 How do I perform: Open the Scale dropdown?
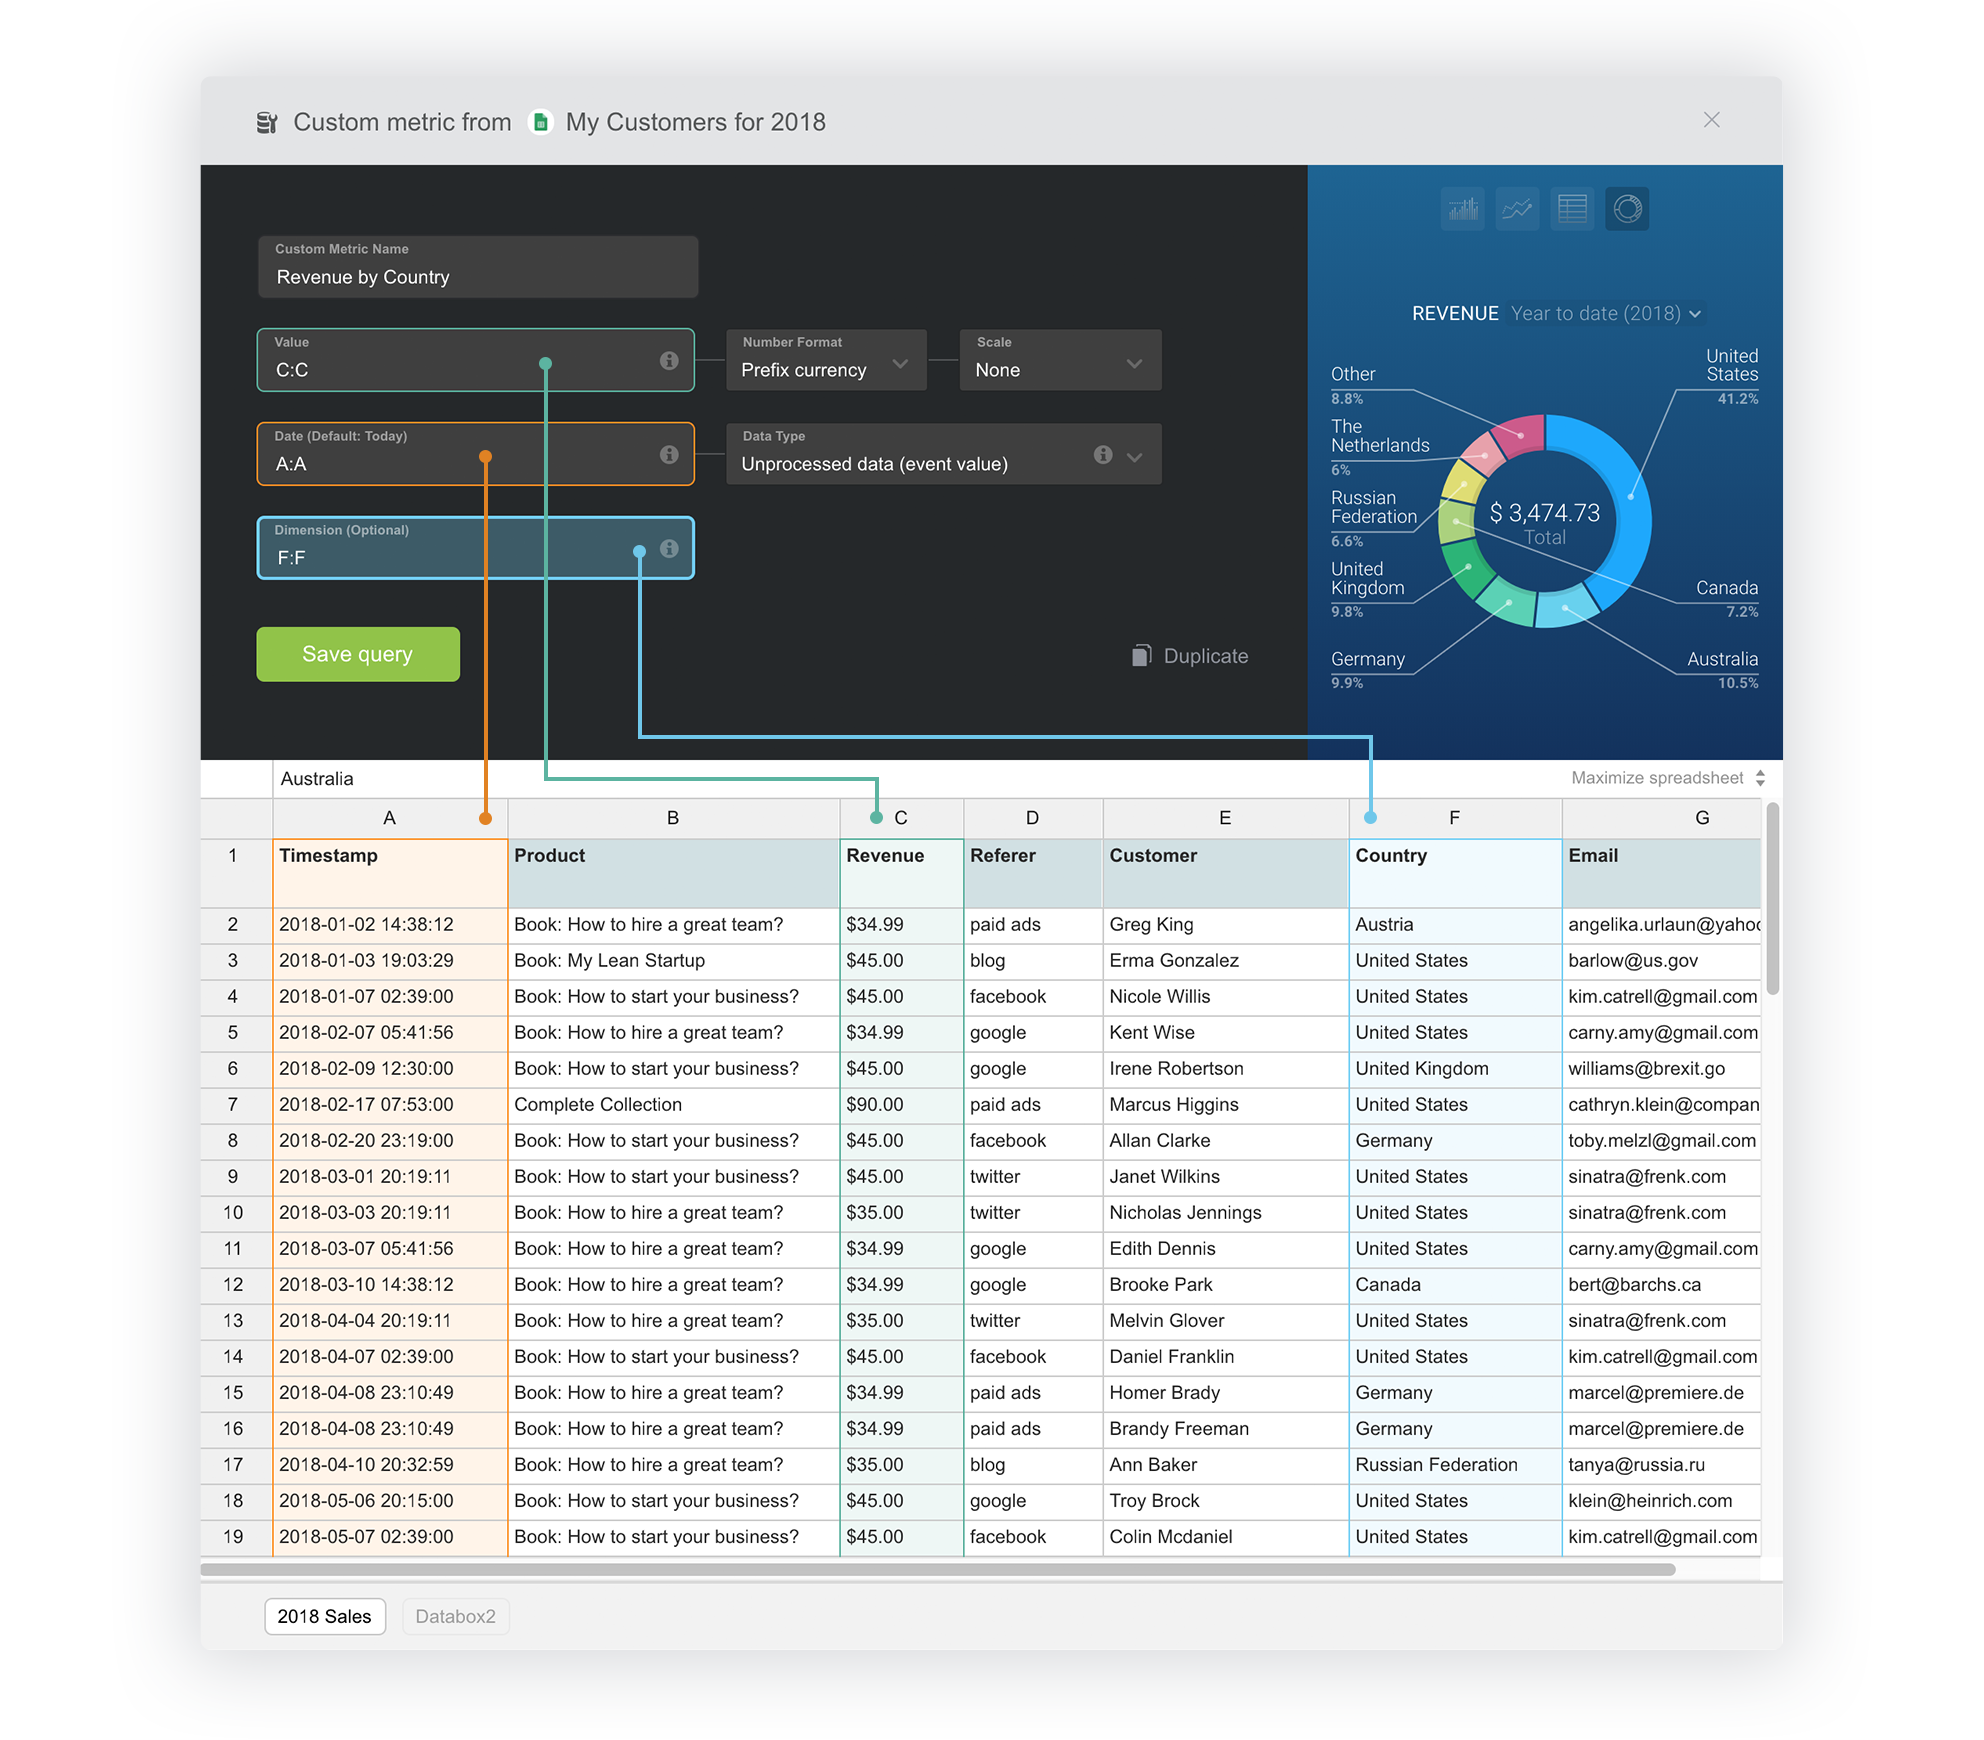pyautogui.click(x=1059, y=361)
